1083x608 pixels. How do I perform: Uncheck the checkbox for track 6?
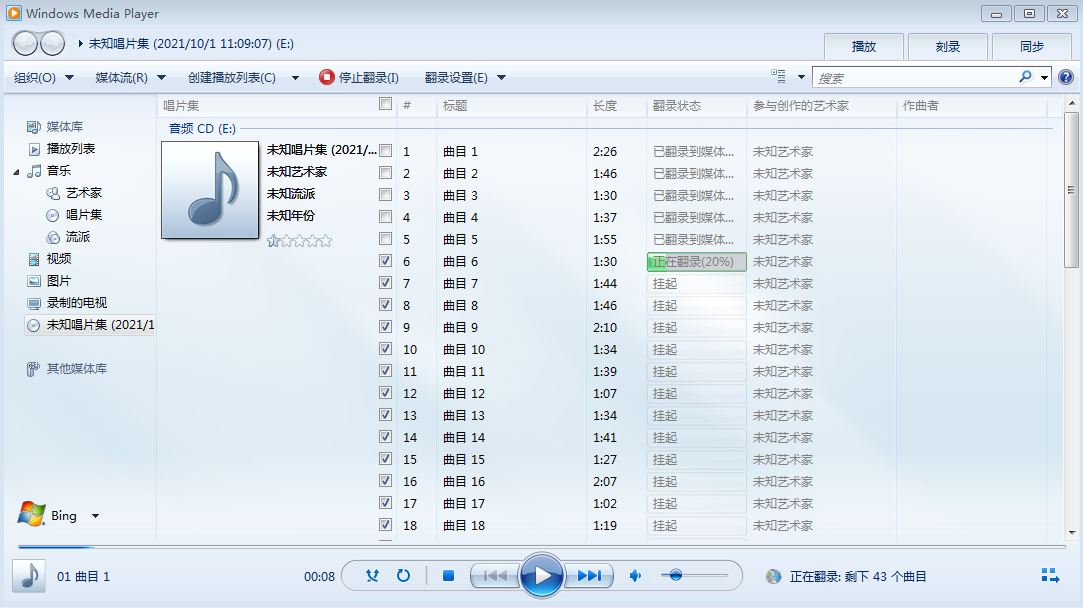(385, 261)
